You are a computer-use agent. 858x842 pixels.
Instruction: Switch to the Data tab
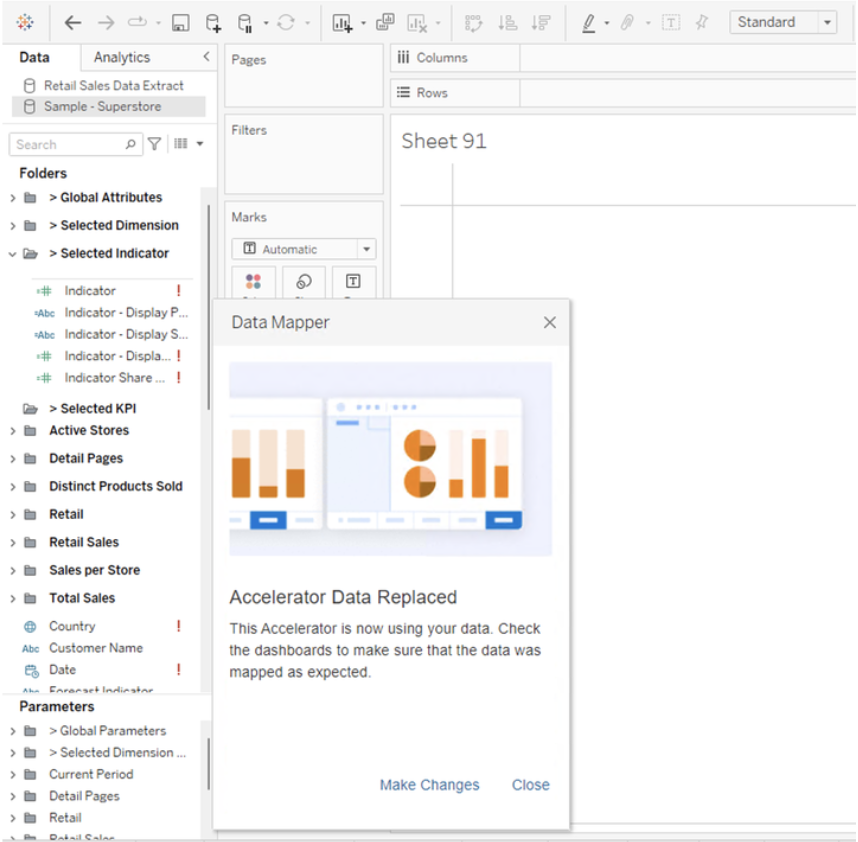(34, 57)
